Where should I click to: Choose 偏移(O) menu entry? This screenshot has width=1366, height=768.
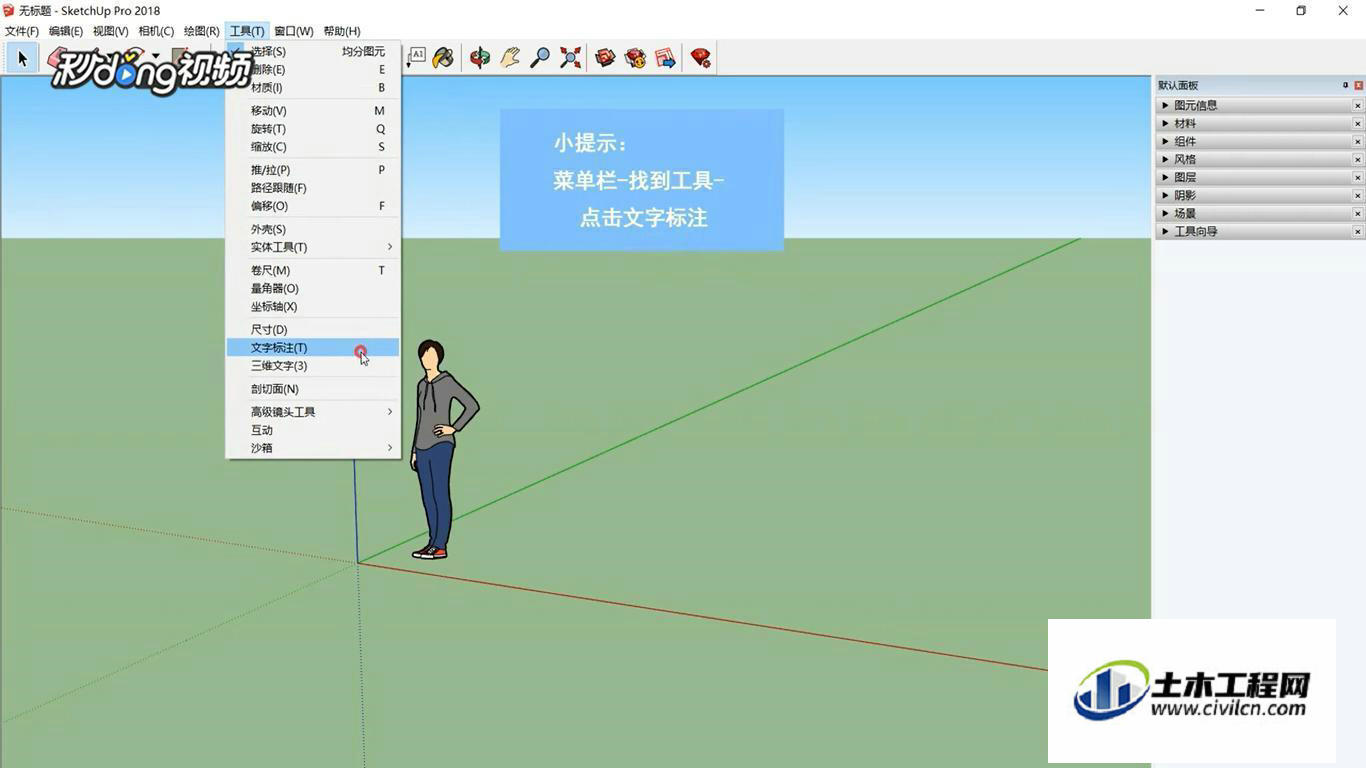click(x=313, y=206)
